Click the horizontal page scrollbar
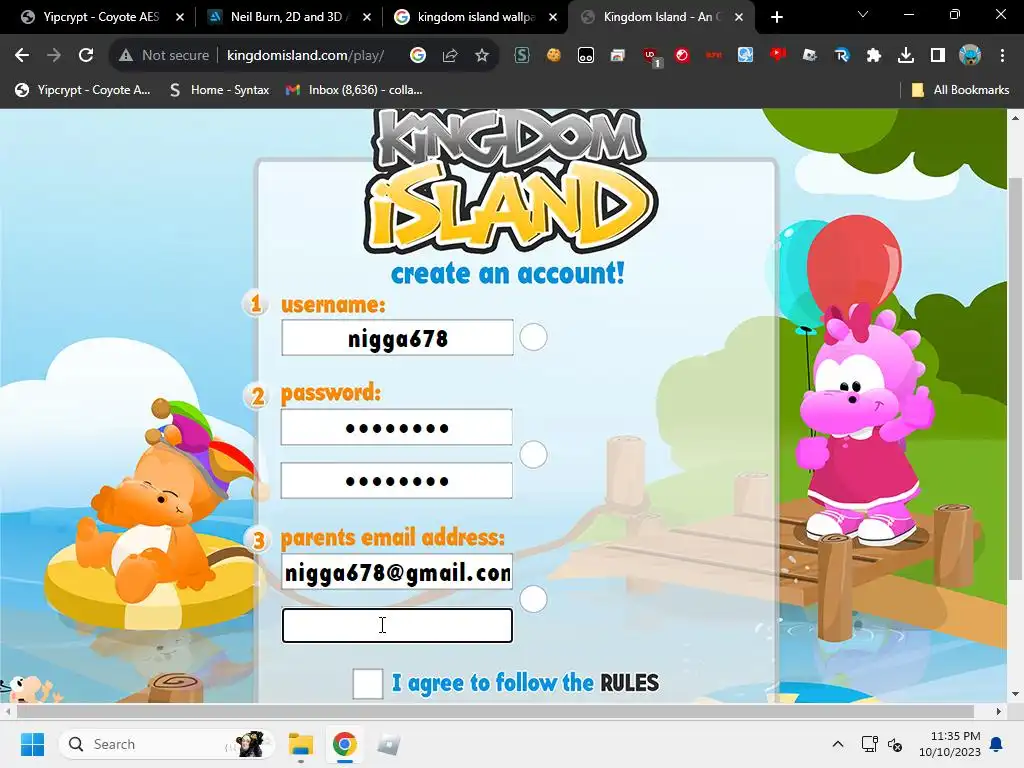The image size is (1024, 768). (495, 711)
